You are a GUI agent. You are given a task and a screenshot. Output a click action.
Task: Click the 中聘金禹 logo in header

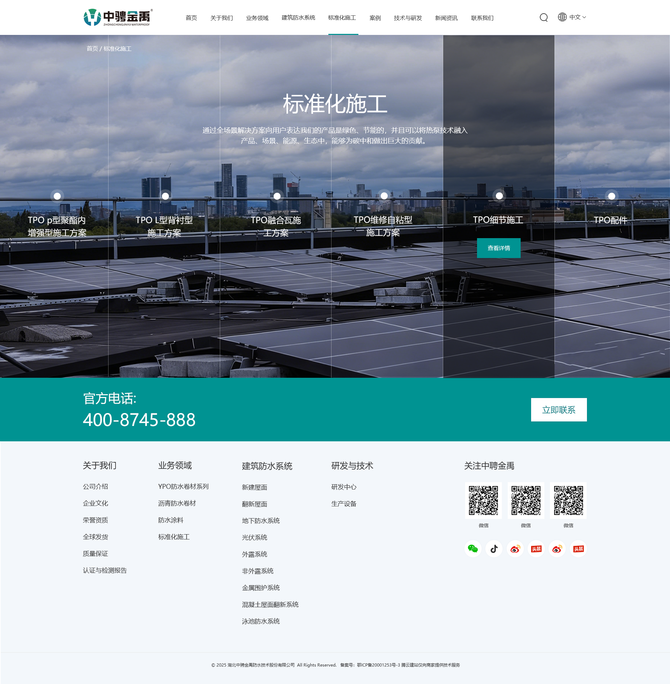pos(118,17)
